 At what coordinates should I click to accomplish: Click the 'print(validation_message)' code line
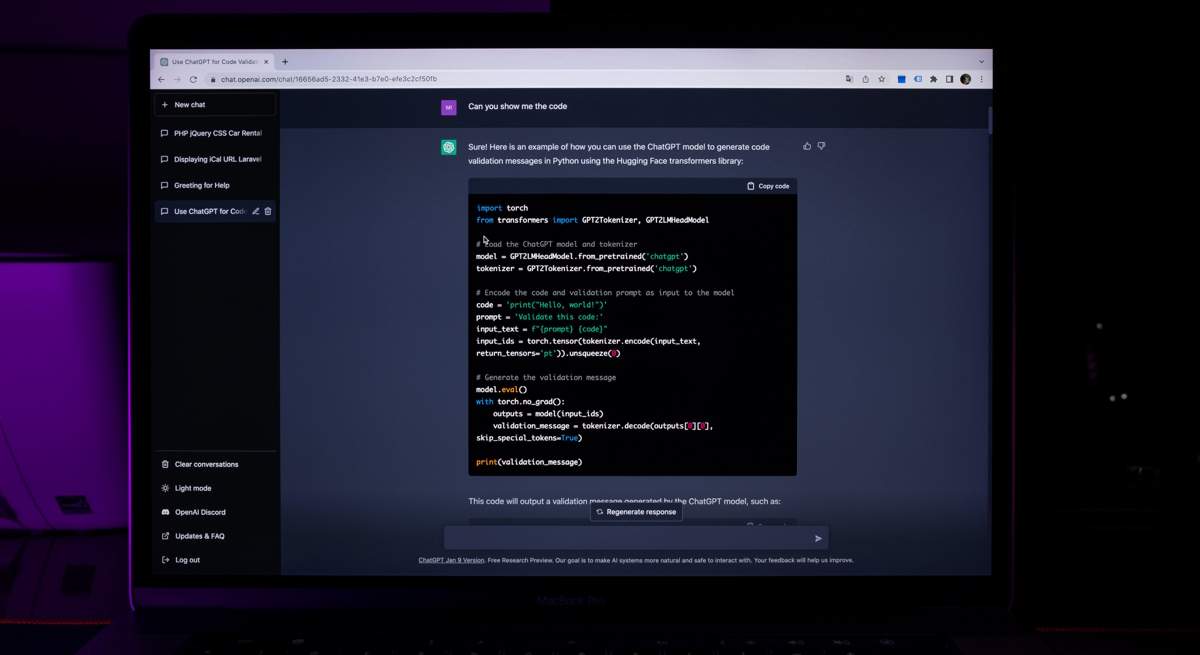pos(529,462)
